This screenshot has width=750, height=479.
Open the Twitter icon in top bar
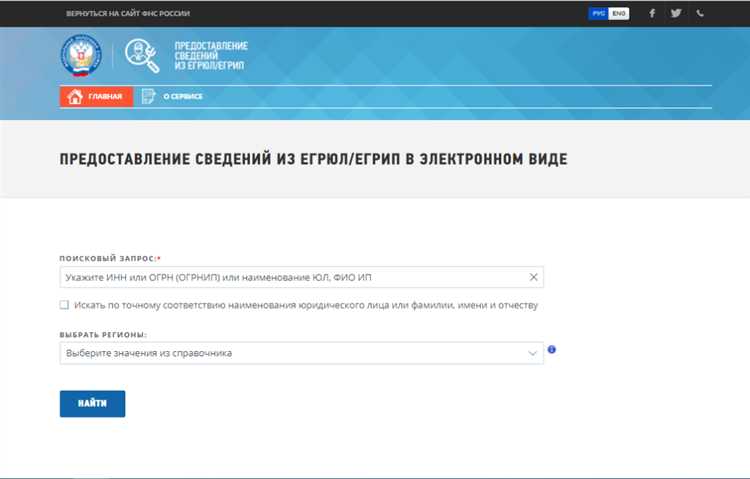click(676, 13)
